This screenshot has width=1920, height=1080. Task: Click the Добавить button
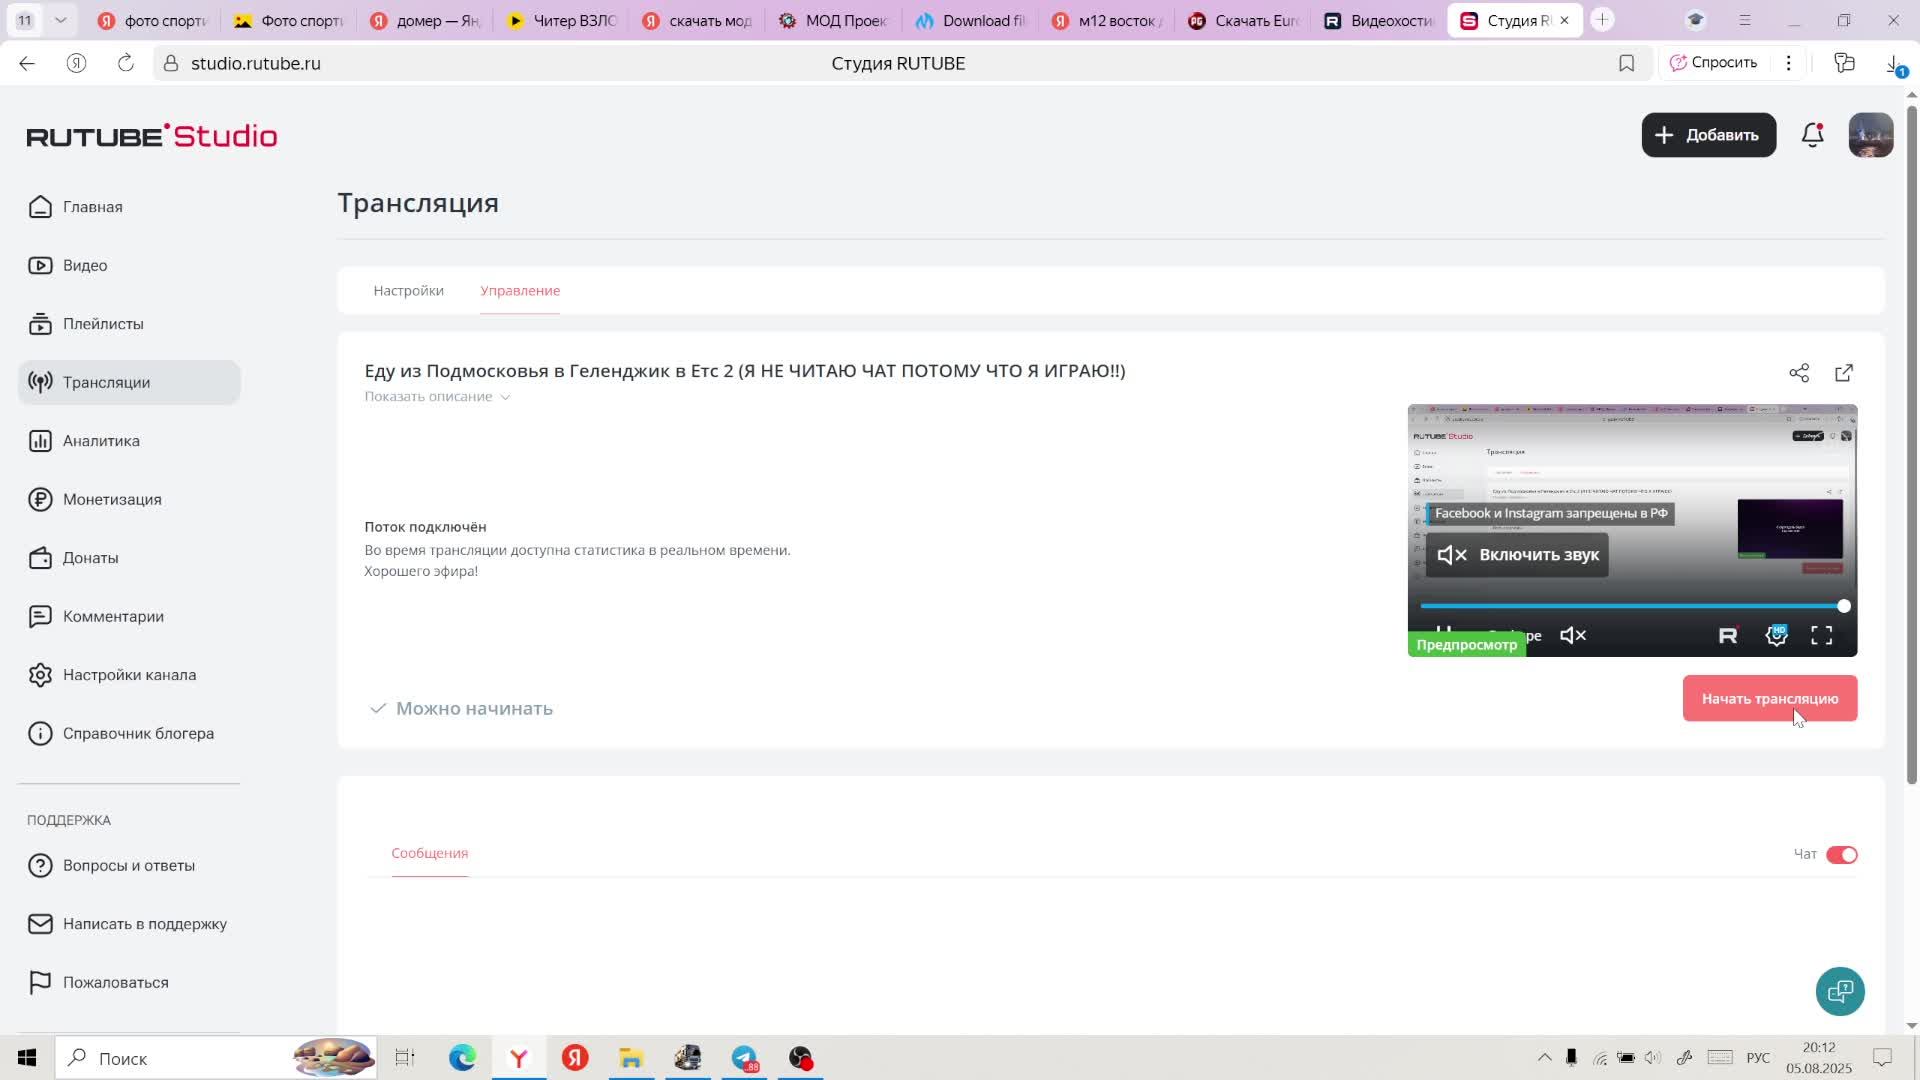(x=1708, y=135)
